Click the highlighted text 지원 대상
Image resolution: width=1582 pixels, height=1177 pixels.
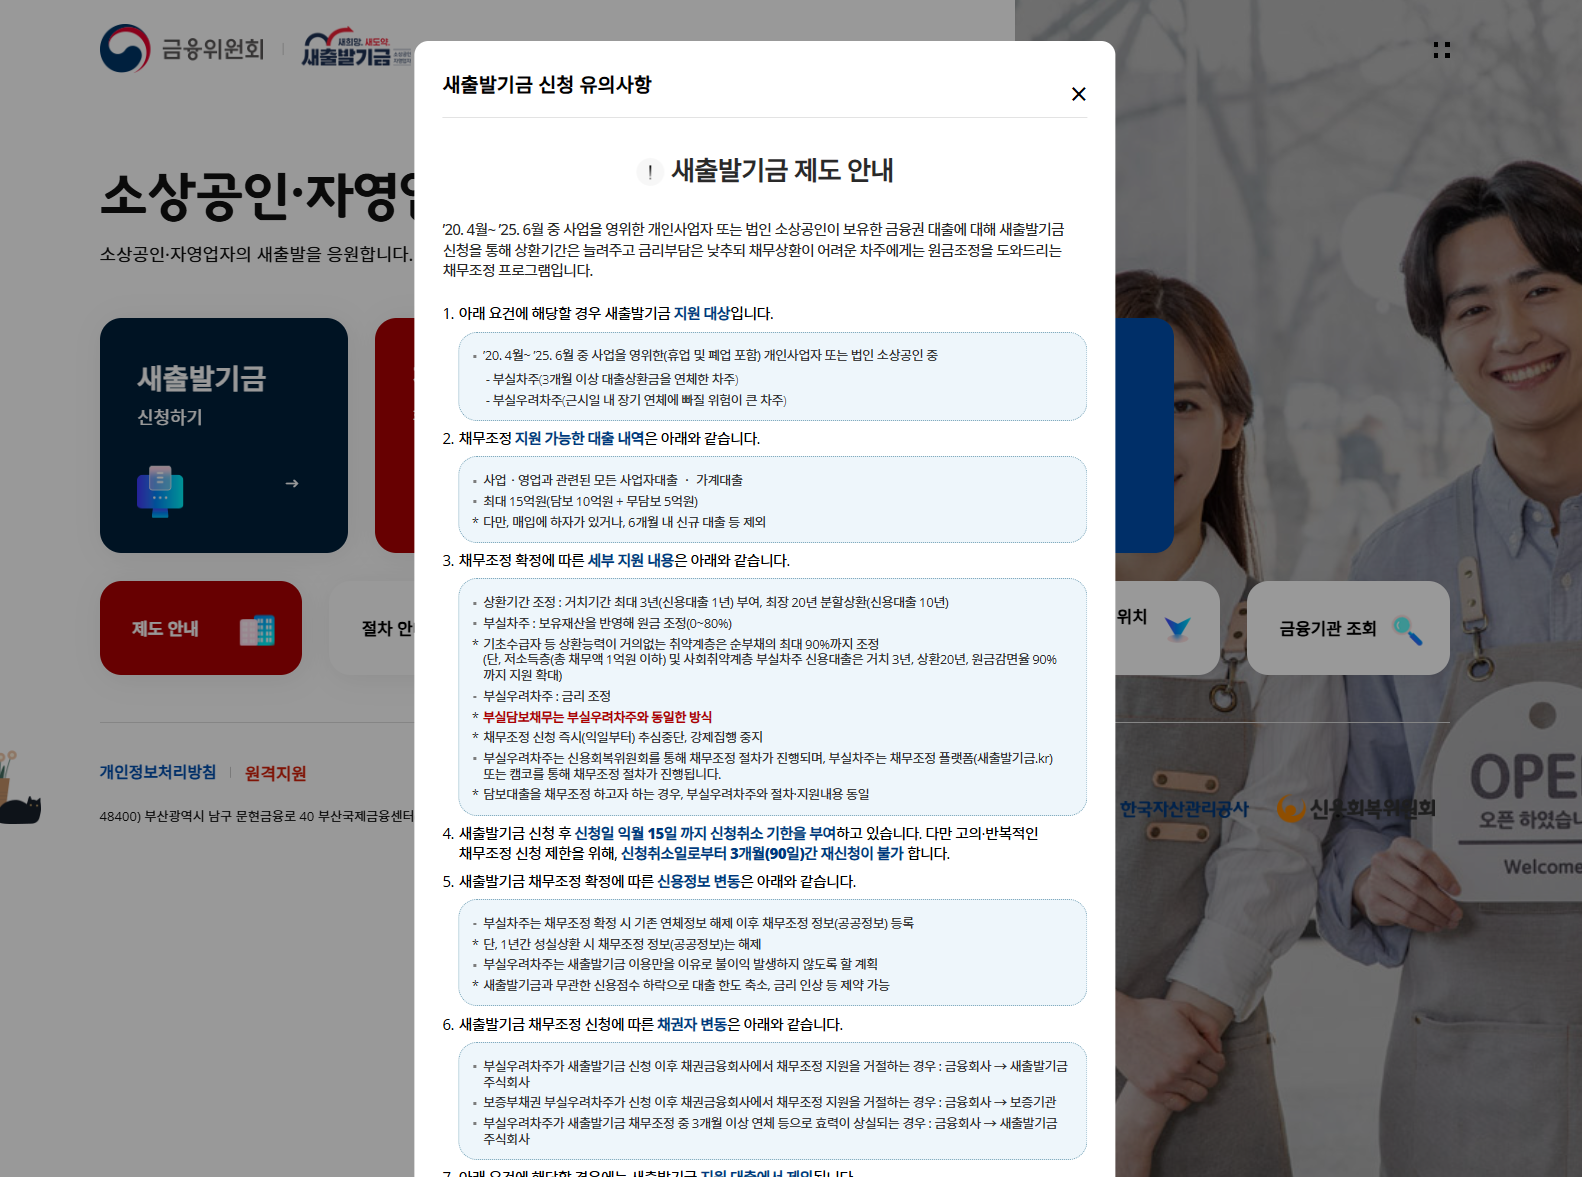pyautogui.click(x=702, y=313)
